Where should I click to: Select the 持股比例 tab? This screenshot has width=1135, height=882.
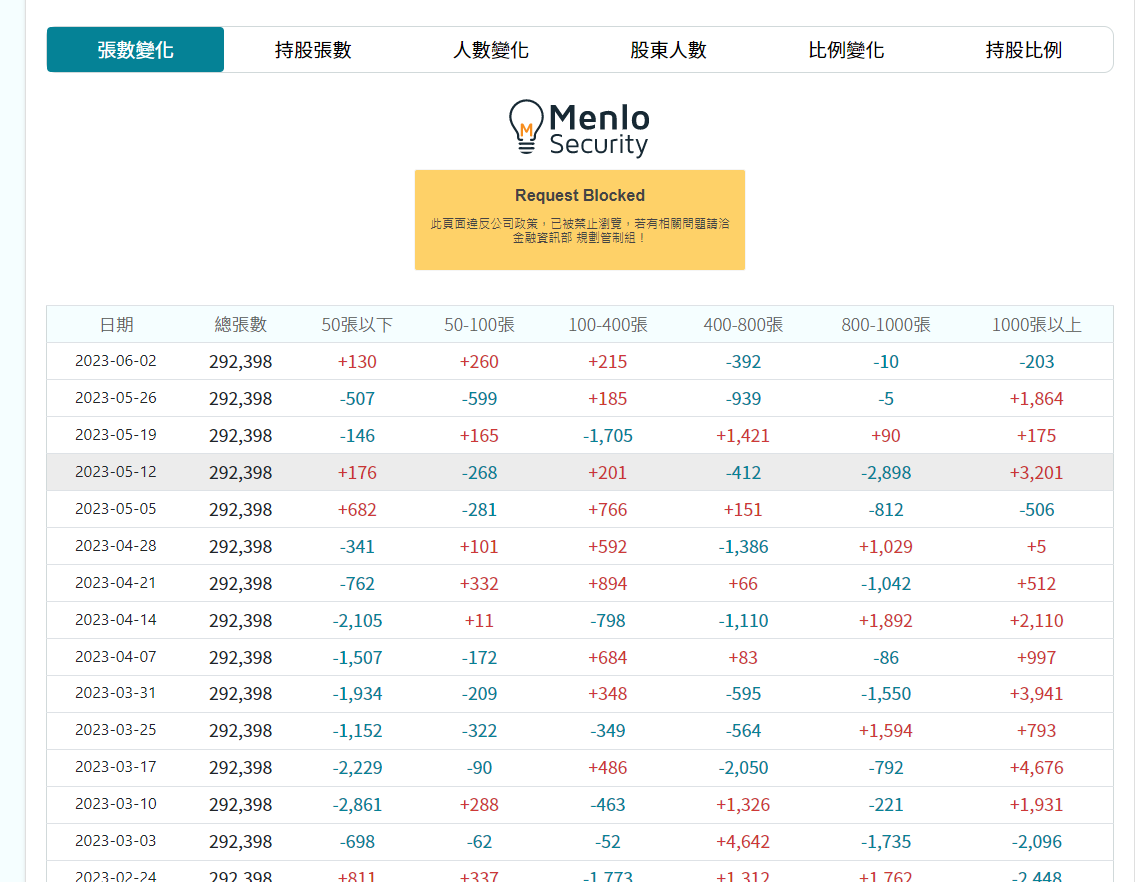tap(1023, 50)
